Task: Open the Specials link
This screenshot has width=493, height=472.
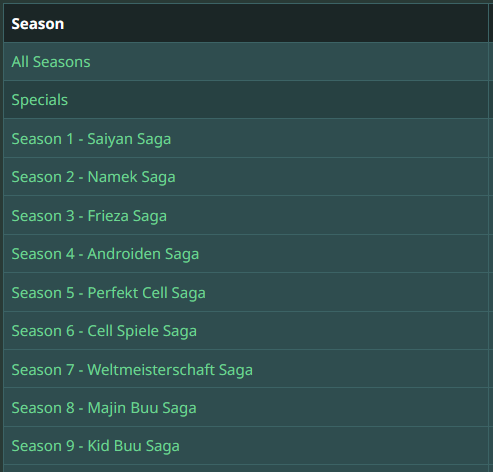Action: tap(40, 100)
